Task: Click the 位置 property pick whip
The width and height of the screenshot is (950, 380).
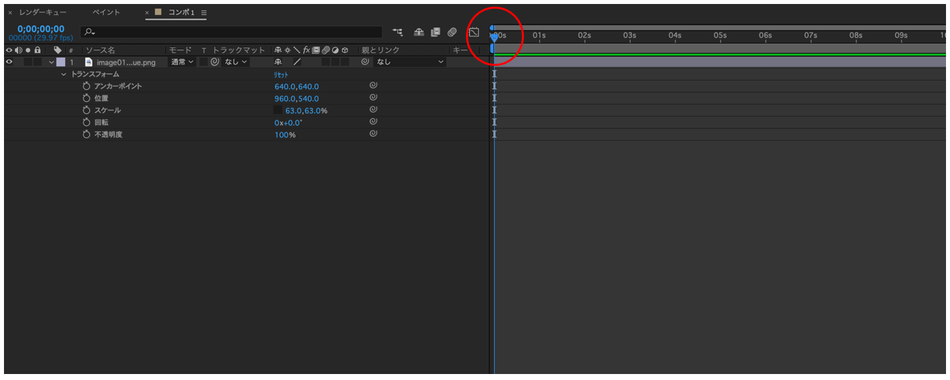Action: pyautogui.click(x=373, y=98)
